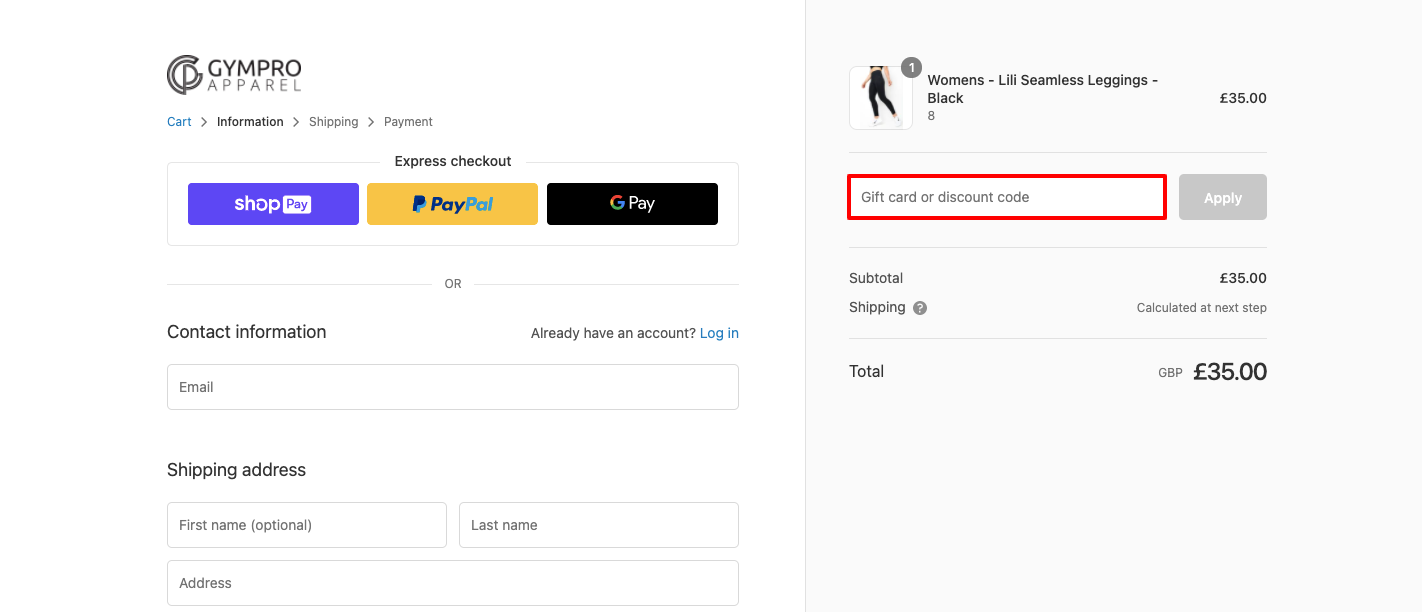The width and height of the screenshot is (1422, 612).
Task: Focus the gift card or discount code field
Action: coord(1005,197)
